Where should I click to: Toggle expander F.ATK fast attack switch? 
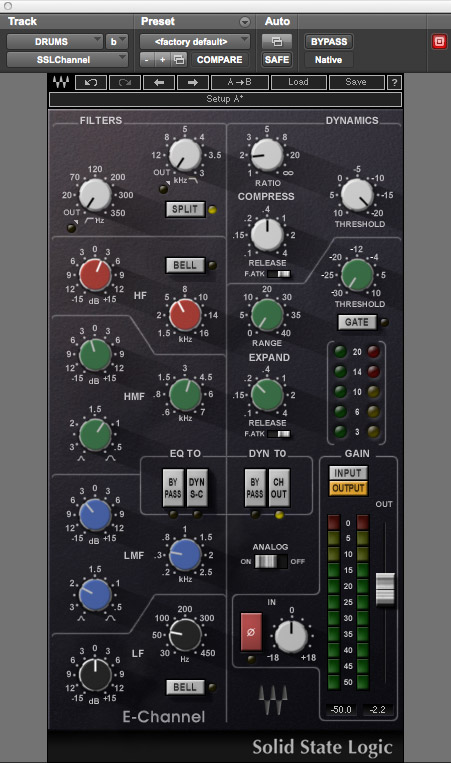point(279,434)
